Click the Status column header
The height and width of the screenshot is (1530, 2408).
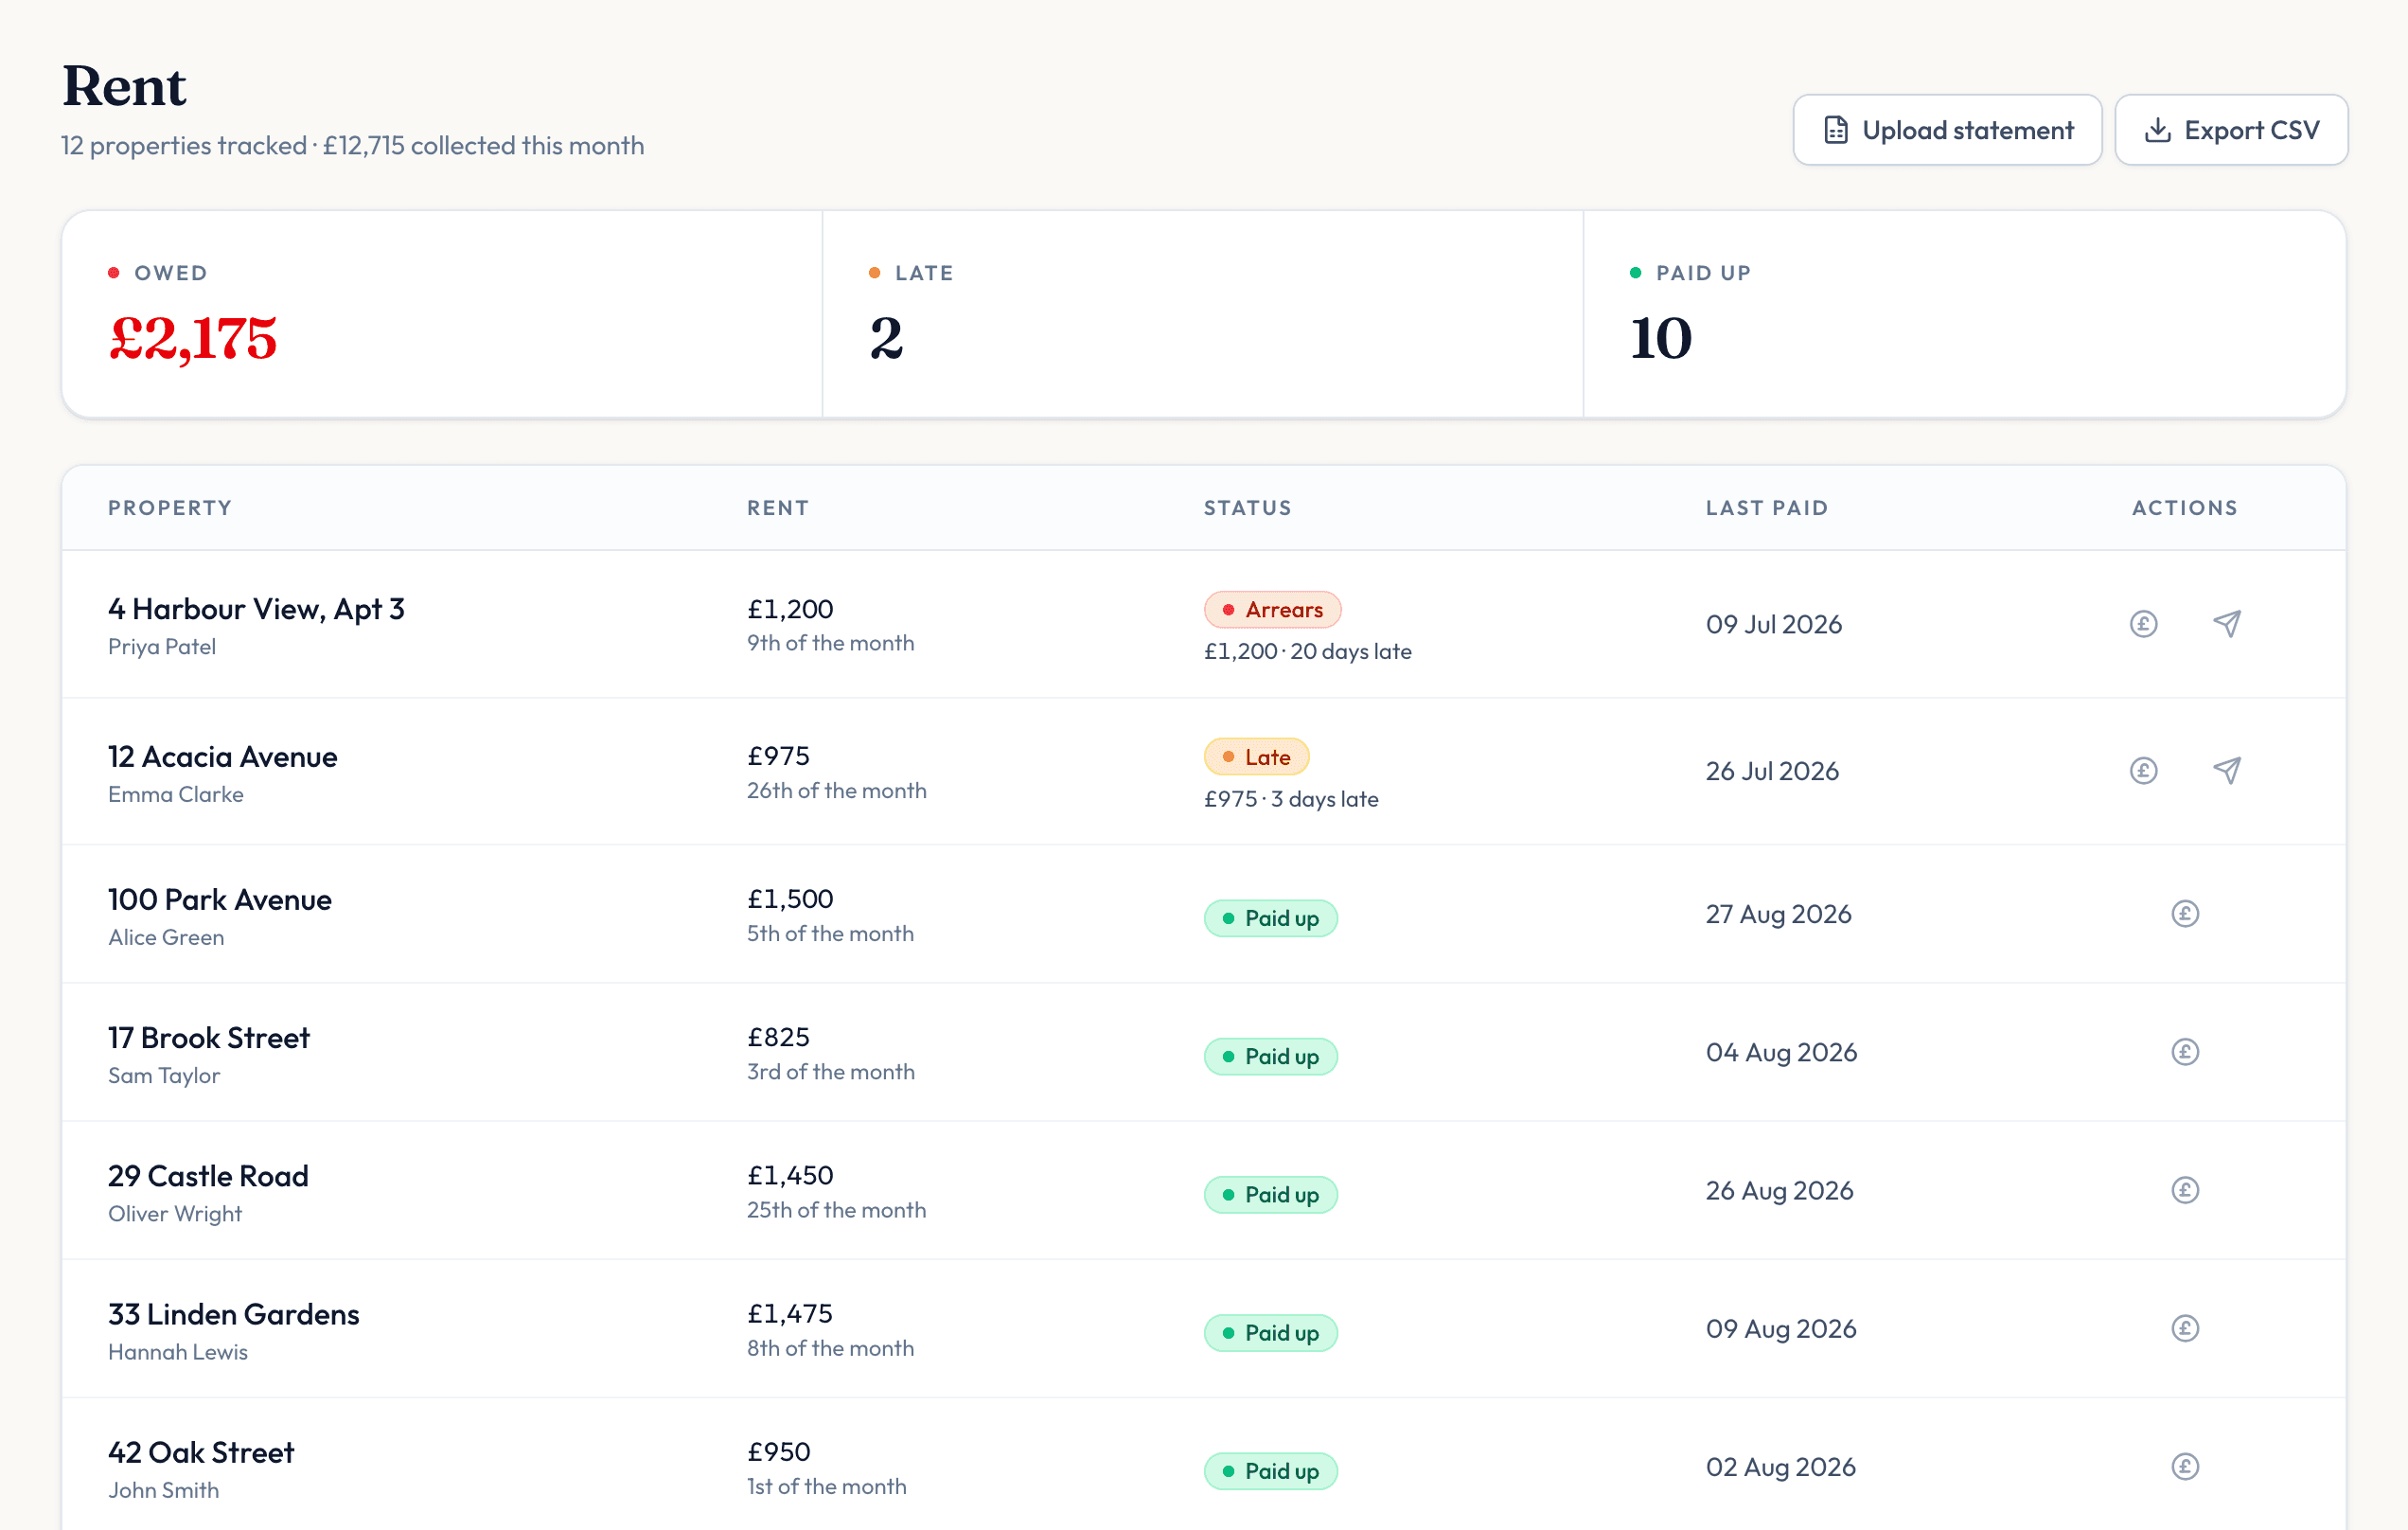[x=1247, y=508]
